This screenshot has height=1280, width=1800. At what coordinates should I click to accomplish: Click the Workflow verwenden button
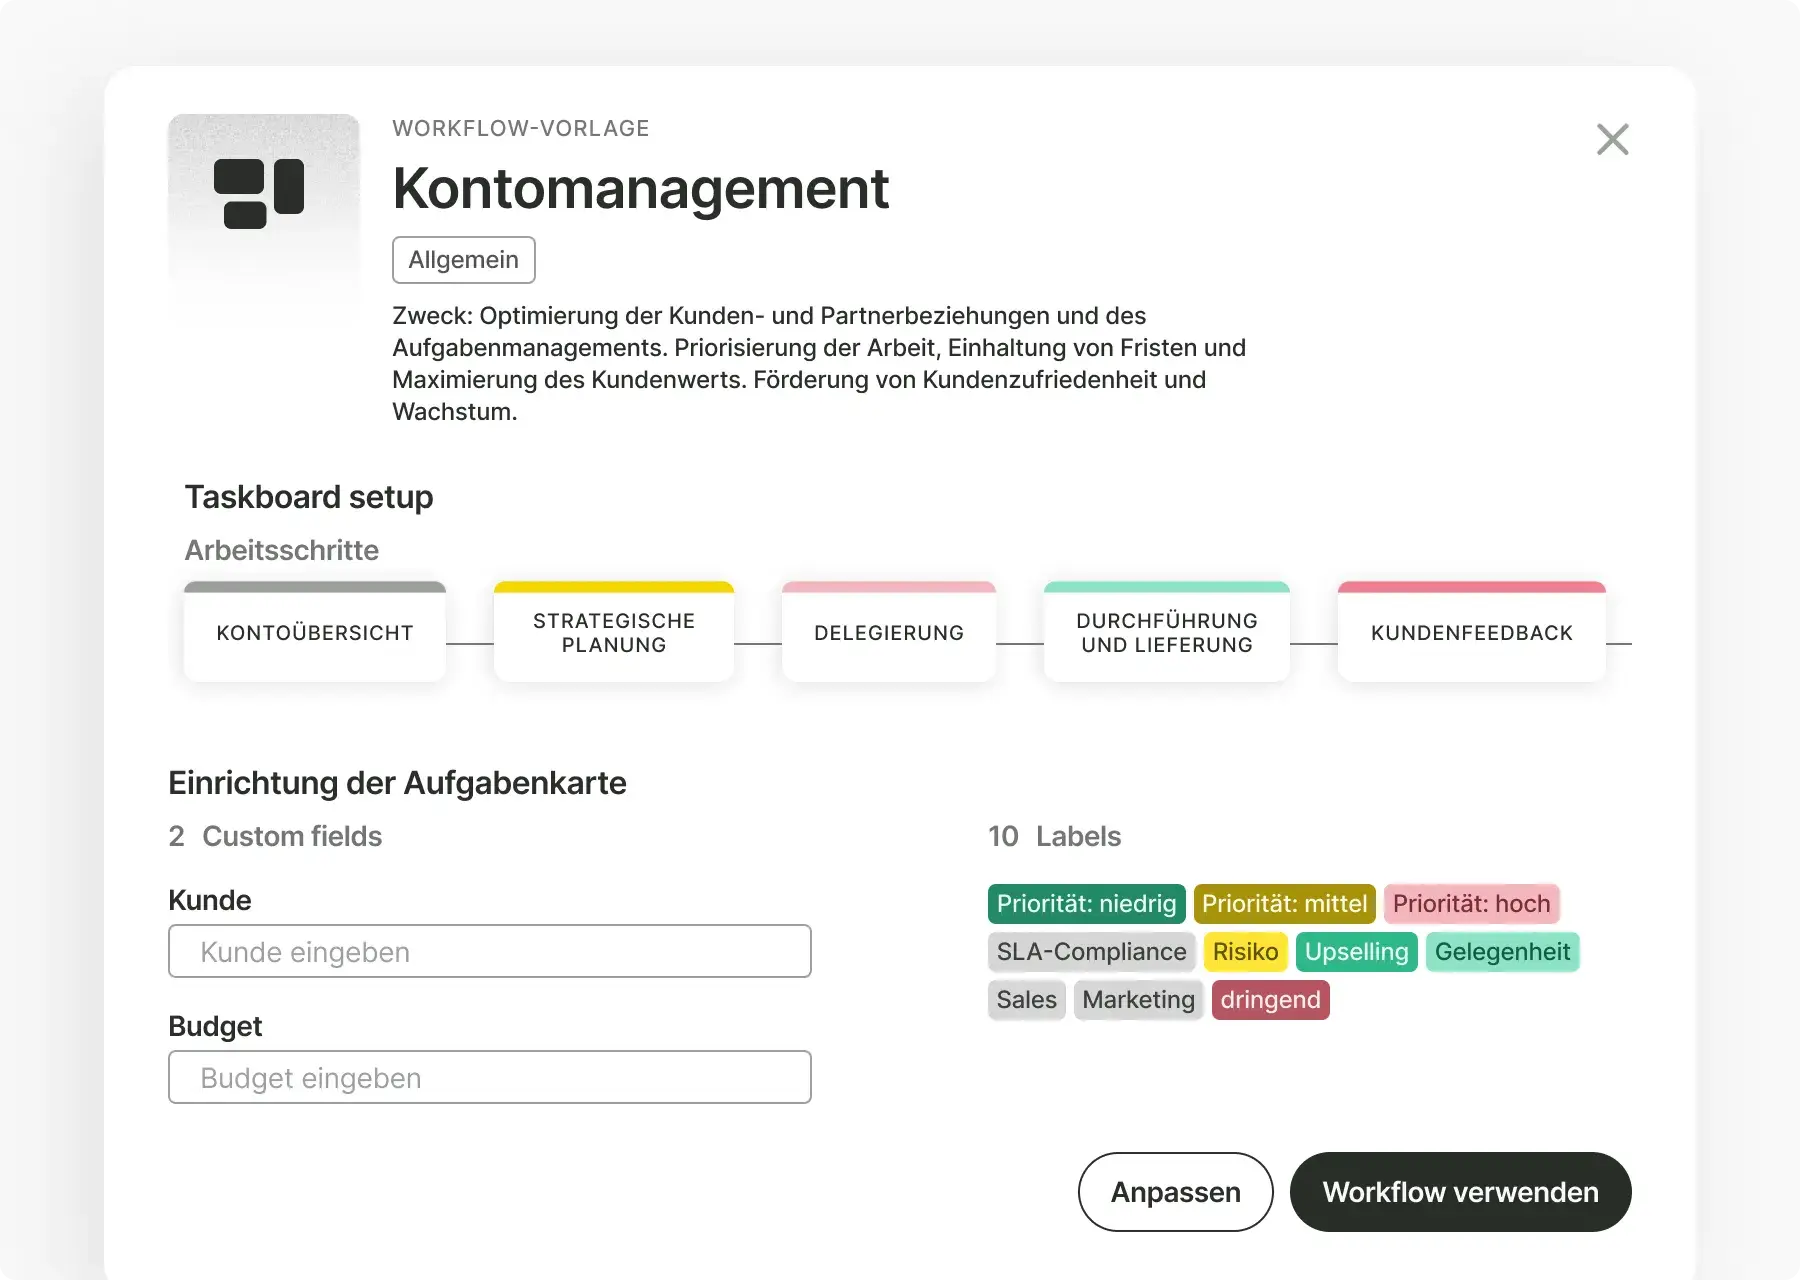pos(1460,1192)
